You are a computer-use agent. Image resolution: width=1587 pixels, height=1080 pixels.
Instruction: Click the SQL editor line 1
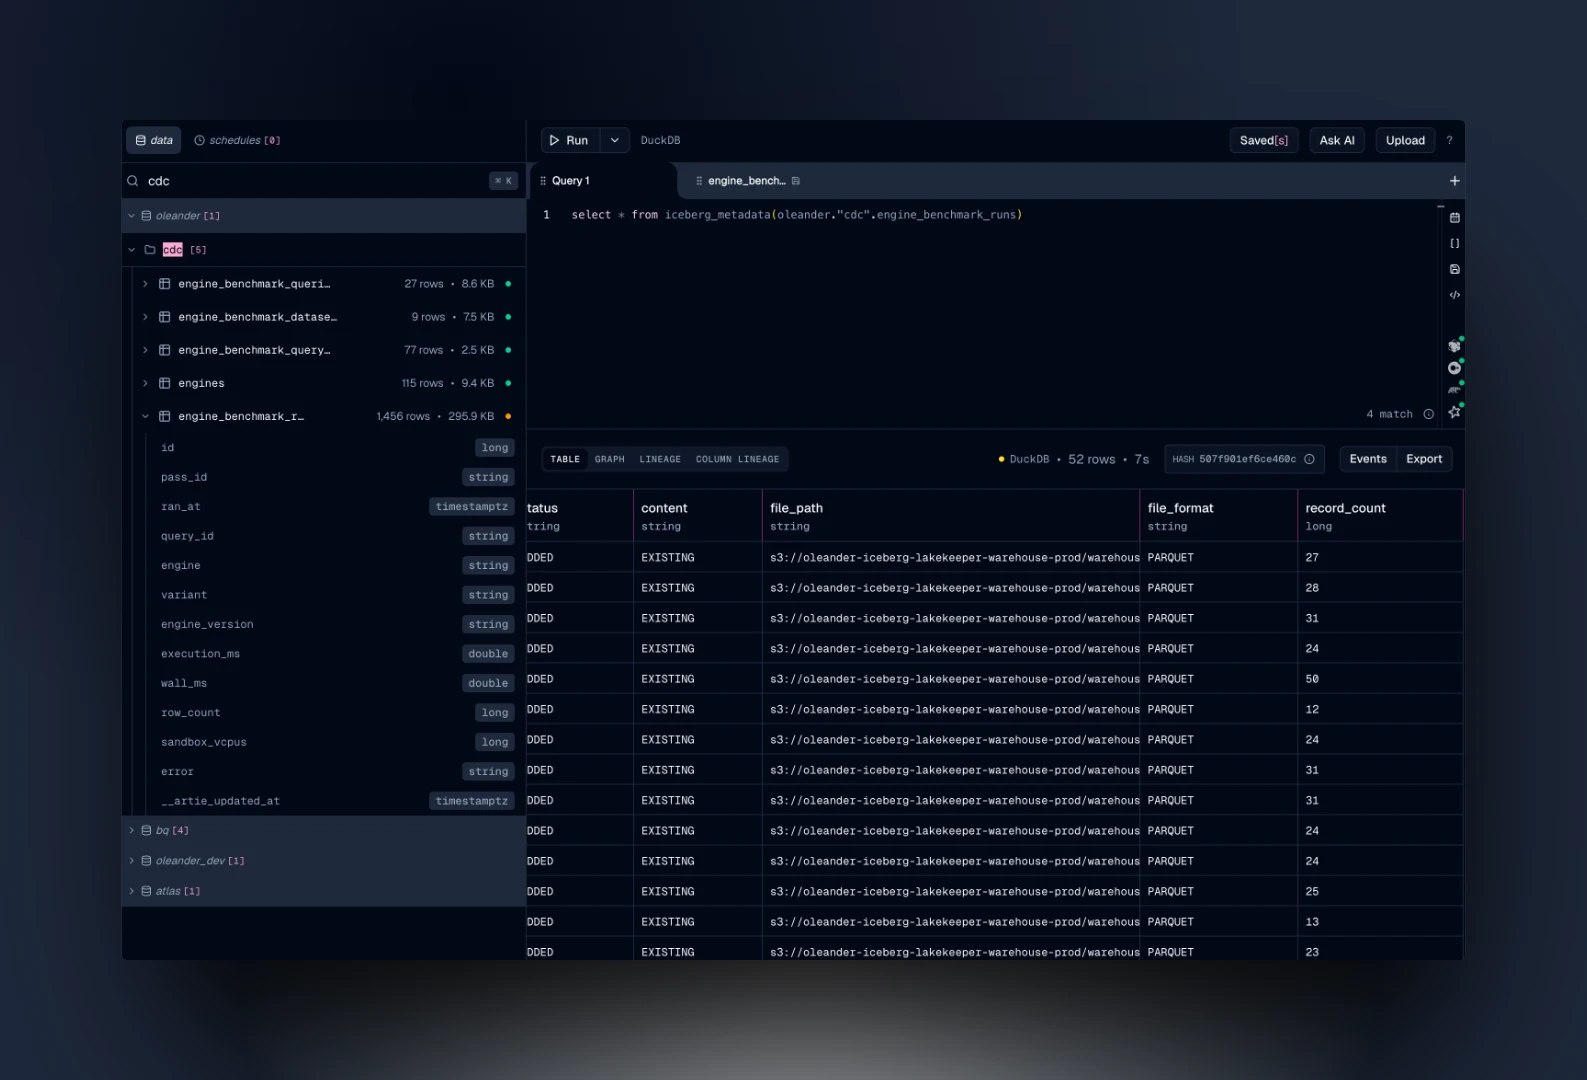(x=797, y=215)
